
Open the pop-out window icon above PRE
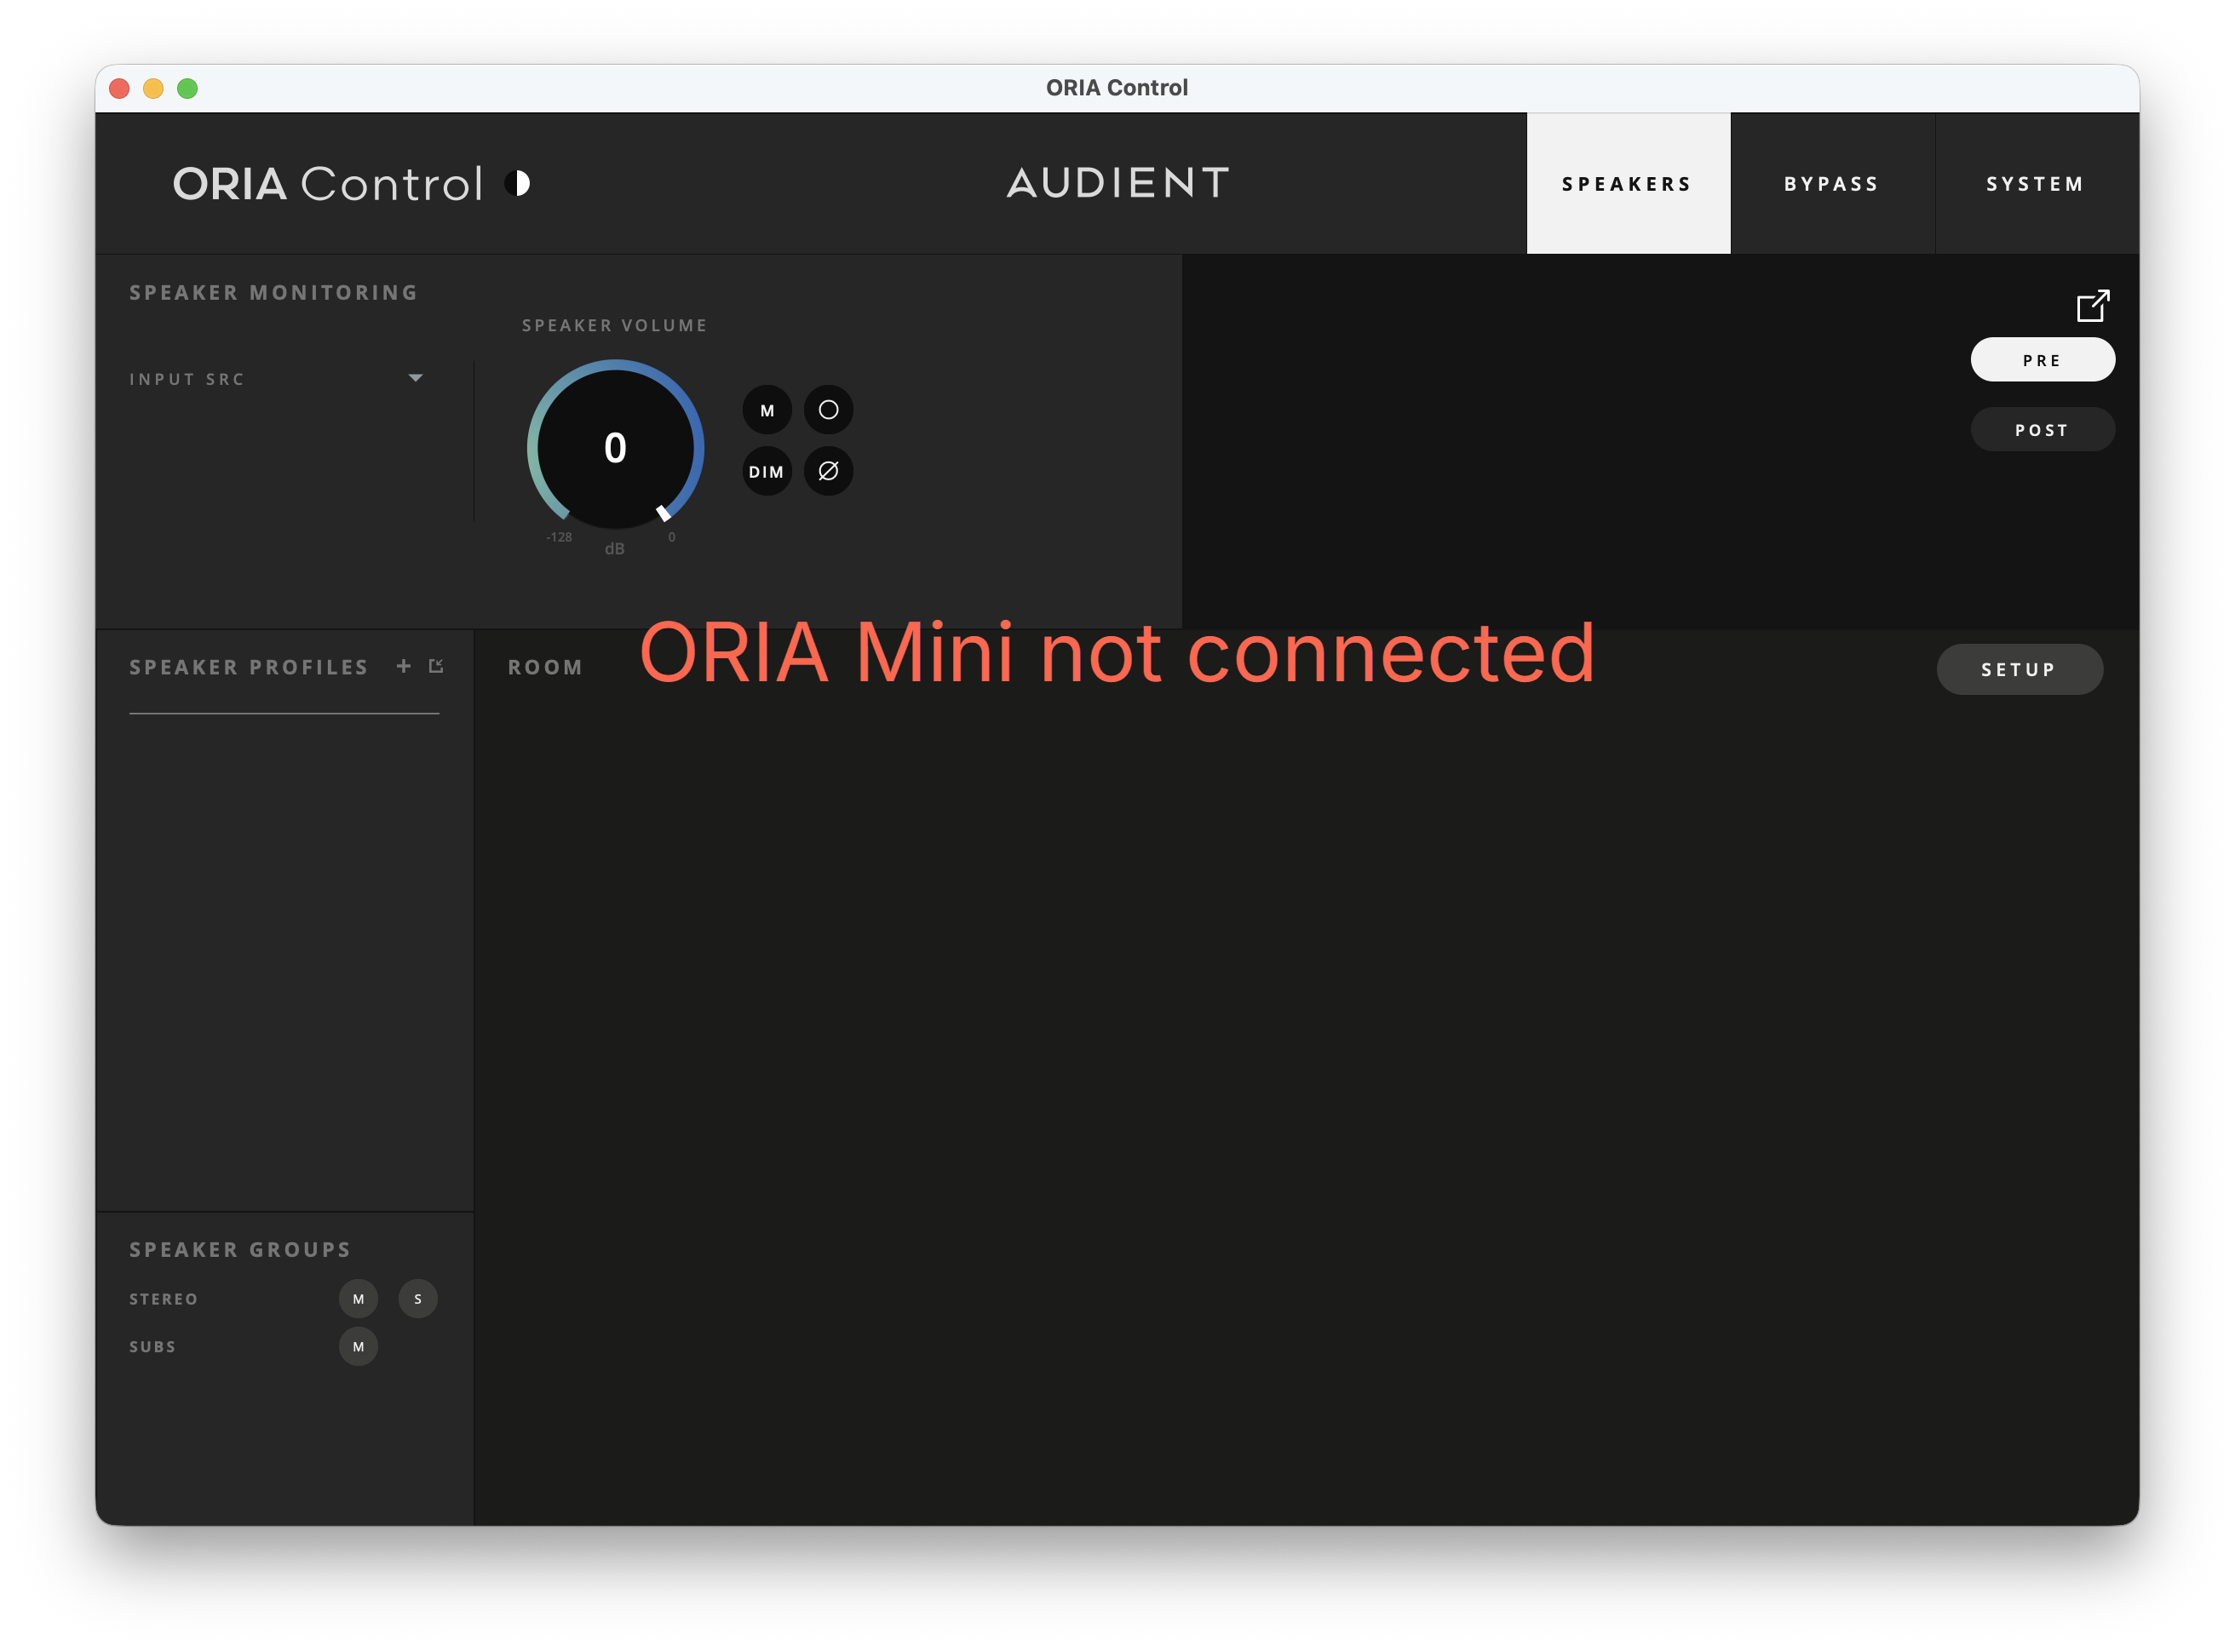[x=2092, y=305]
